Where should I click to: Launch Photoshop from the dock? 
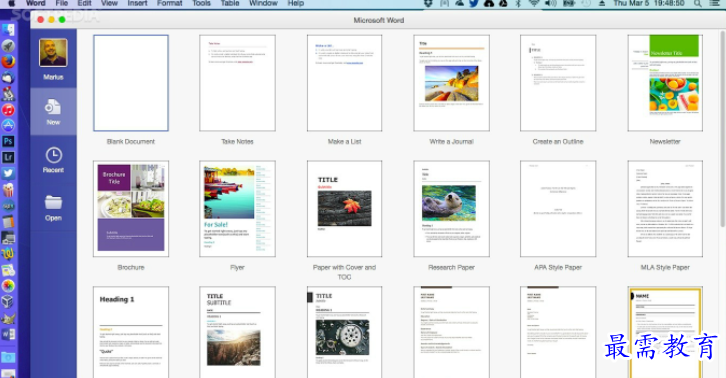(x=8, y=141)
